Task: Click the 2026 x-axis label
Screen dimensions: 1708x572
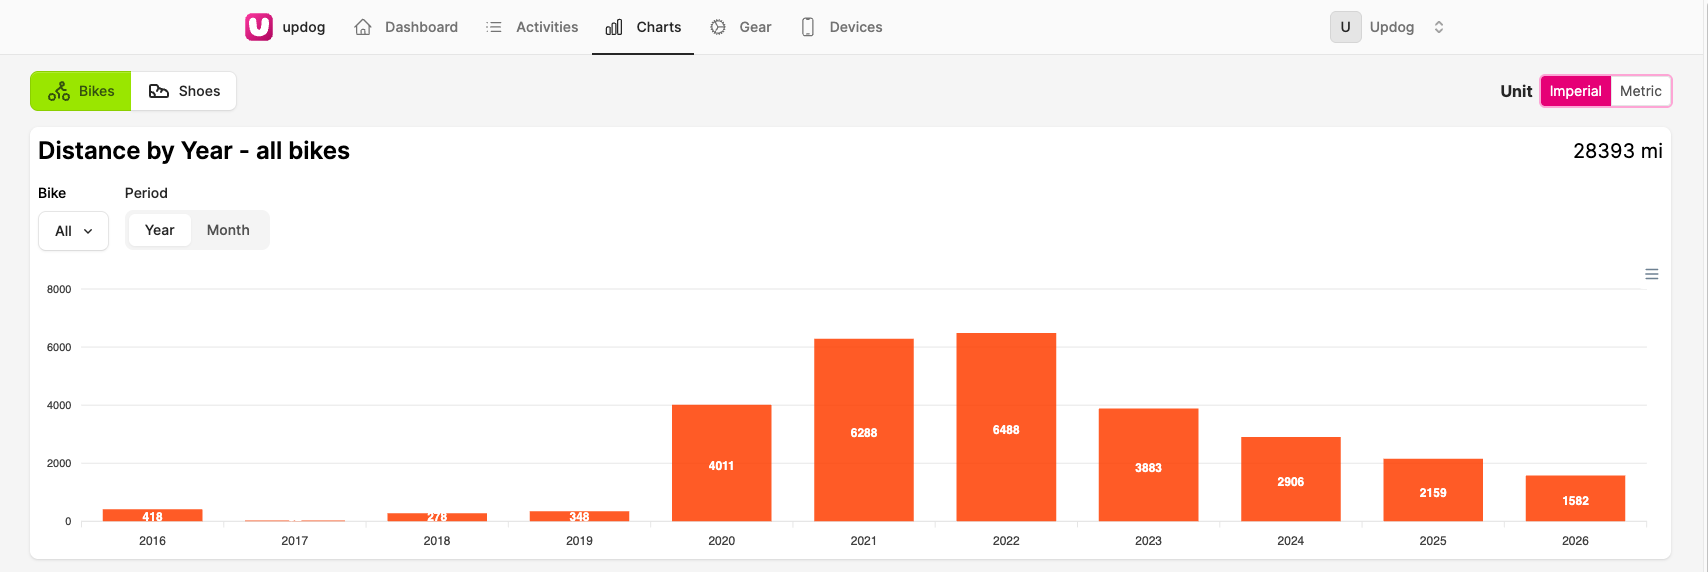Action: tap(1575, 541)
